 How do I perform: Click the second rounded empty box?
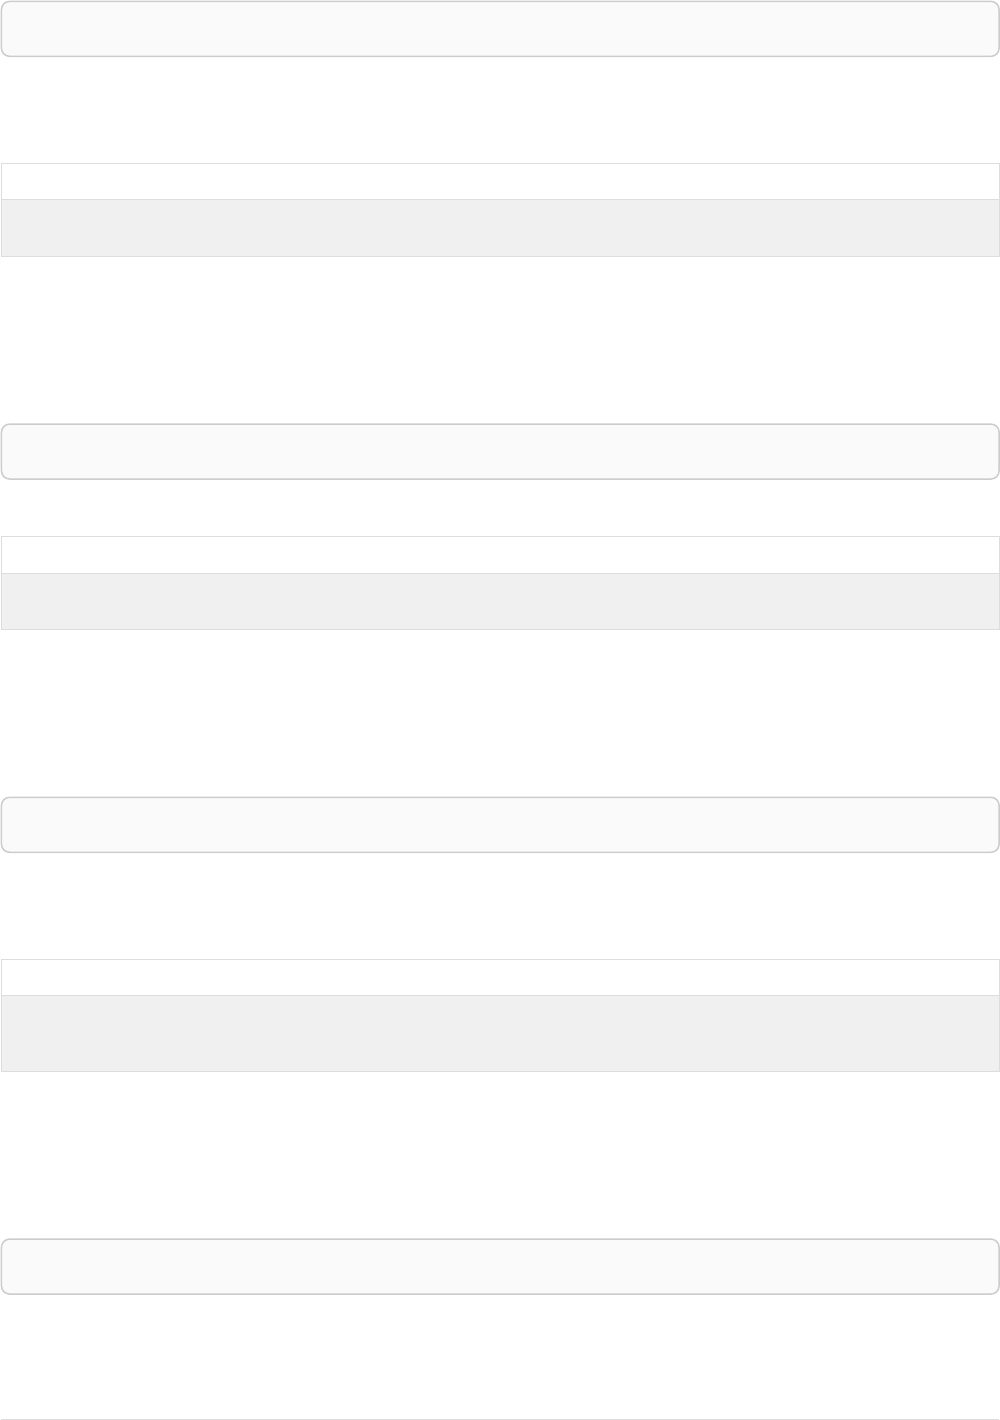[x=500, y=451]
